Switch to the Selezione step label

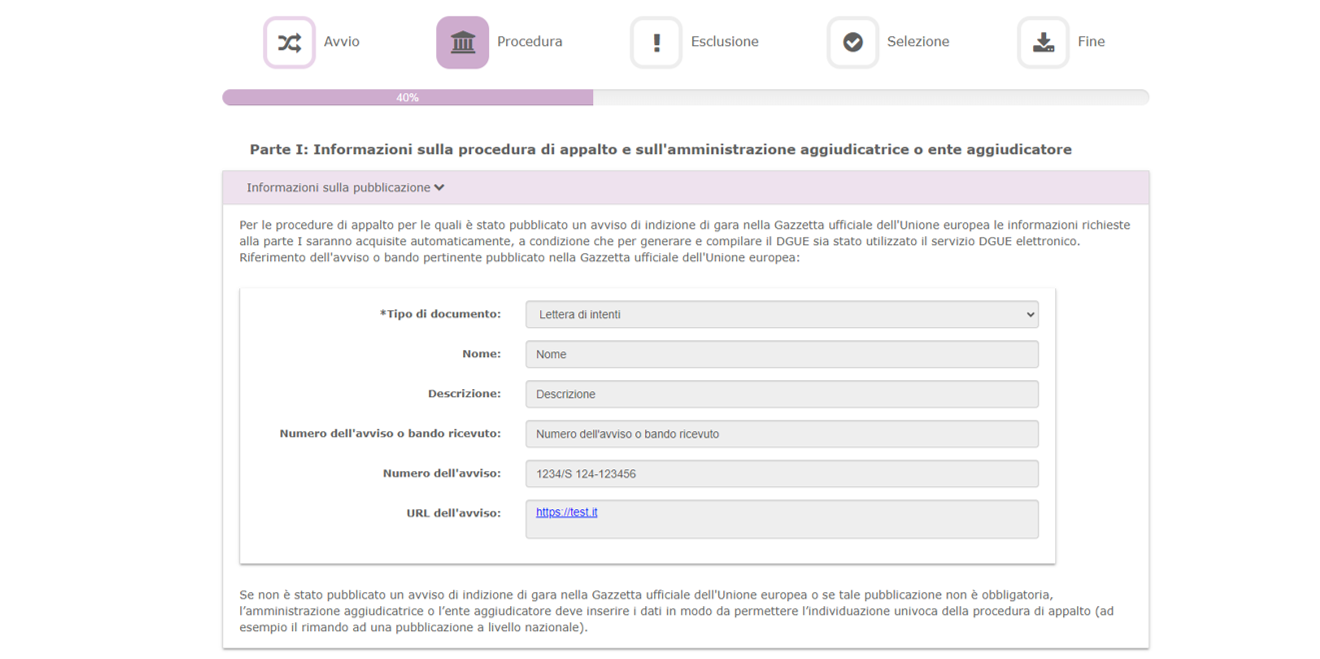917,42
